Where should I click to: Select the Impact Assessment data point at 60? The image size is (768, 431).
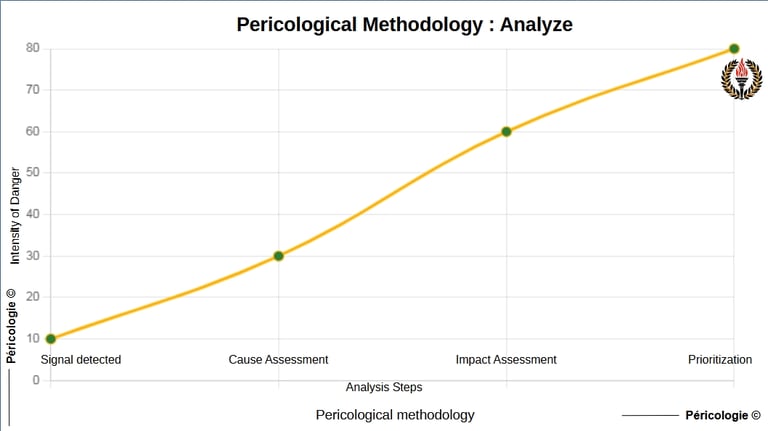click(x=506, y=131)
